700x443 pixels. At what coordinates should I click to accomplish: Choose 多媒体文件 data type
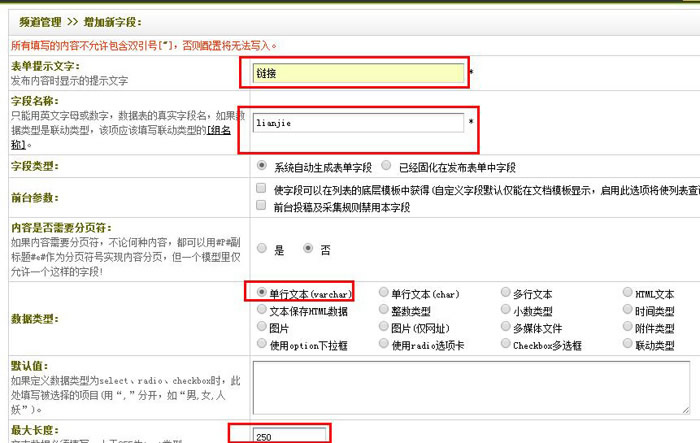(x=505, y=327)
